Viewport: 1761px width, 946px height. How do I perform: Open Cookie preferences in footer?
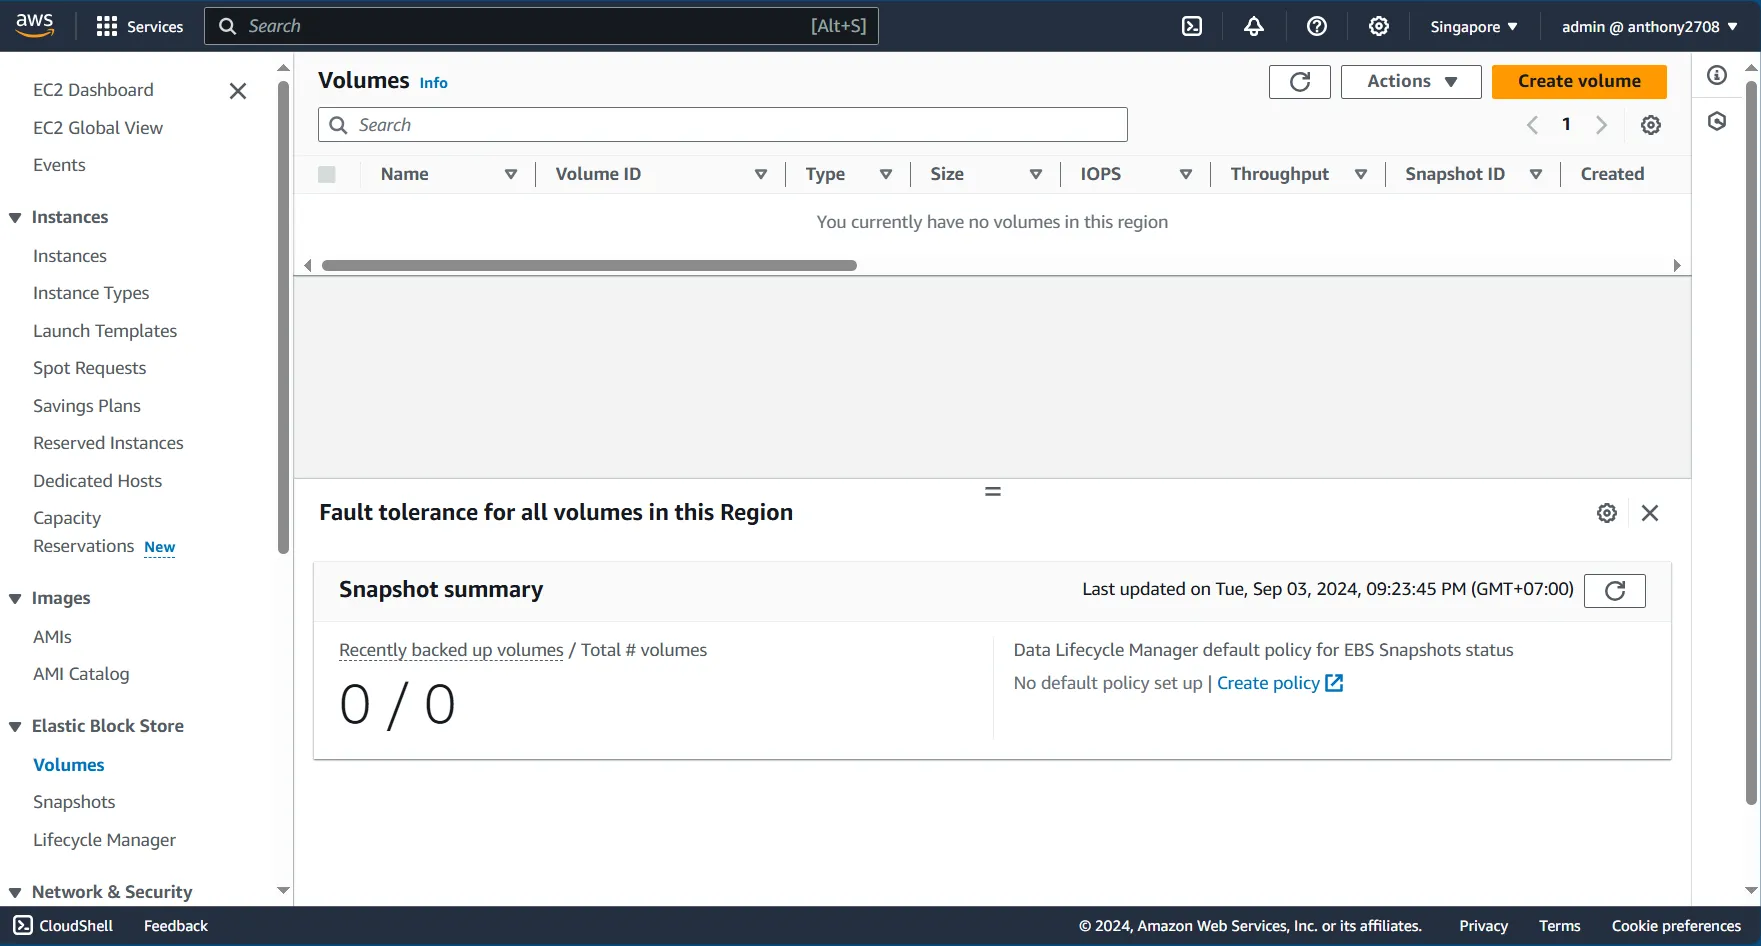pyautogui.click(x=1676, y=926)
